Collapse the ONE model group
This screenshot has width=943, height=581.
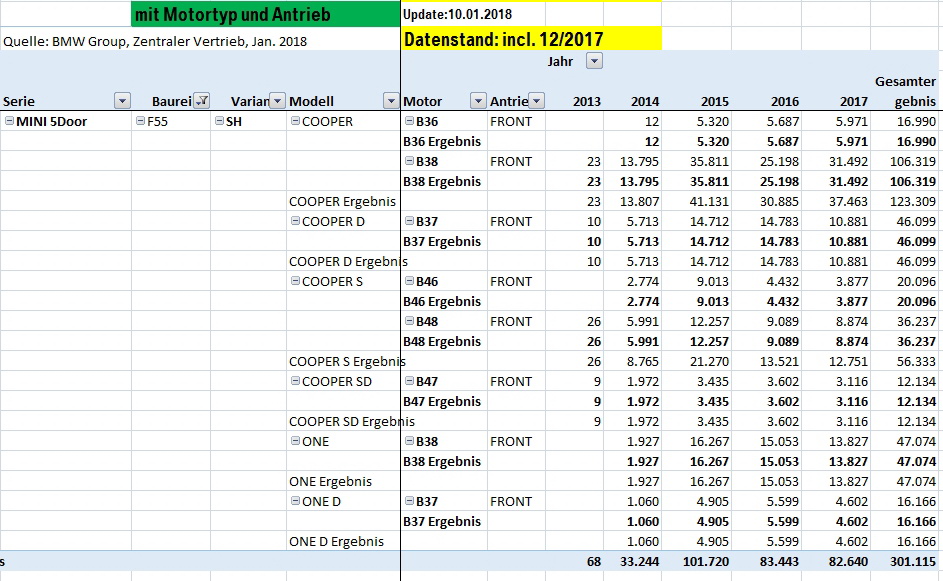coord(295,441)
